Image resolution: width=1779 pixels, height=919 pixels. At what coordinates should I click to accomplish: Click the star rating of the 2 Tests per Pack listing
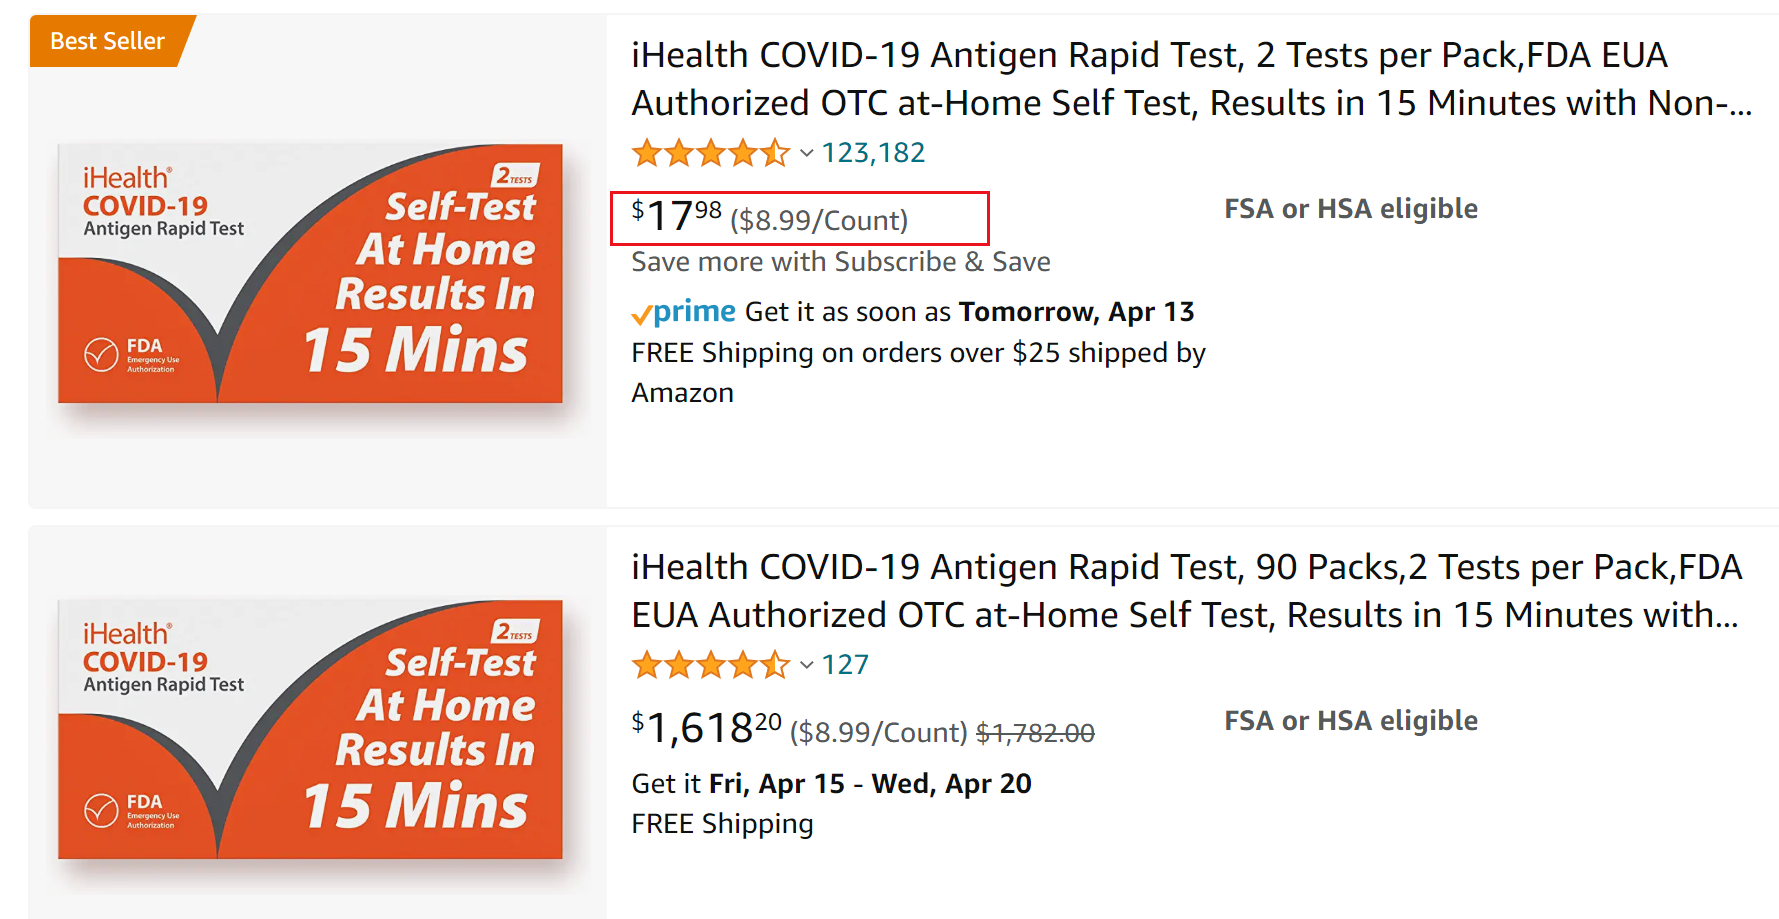pos(710,153)
